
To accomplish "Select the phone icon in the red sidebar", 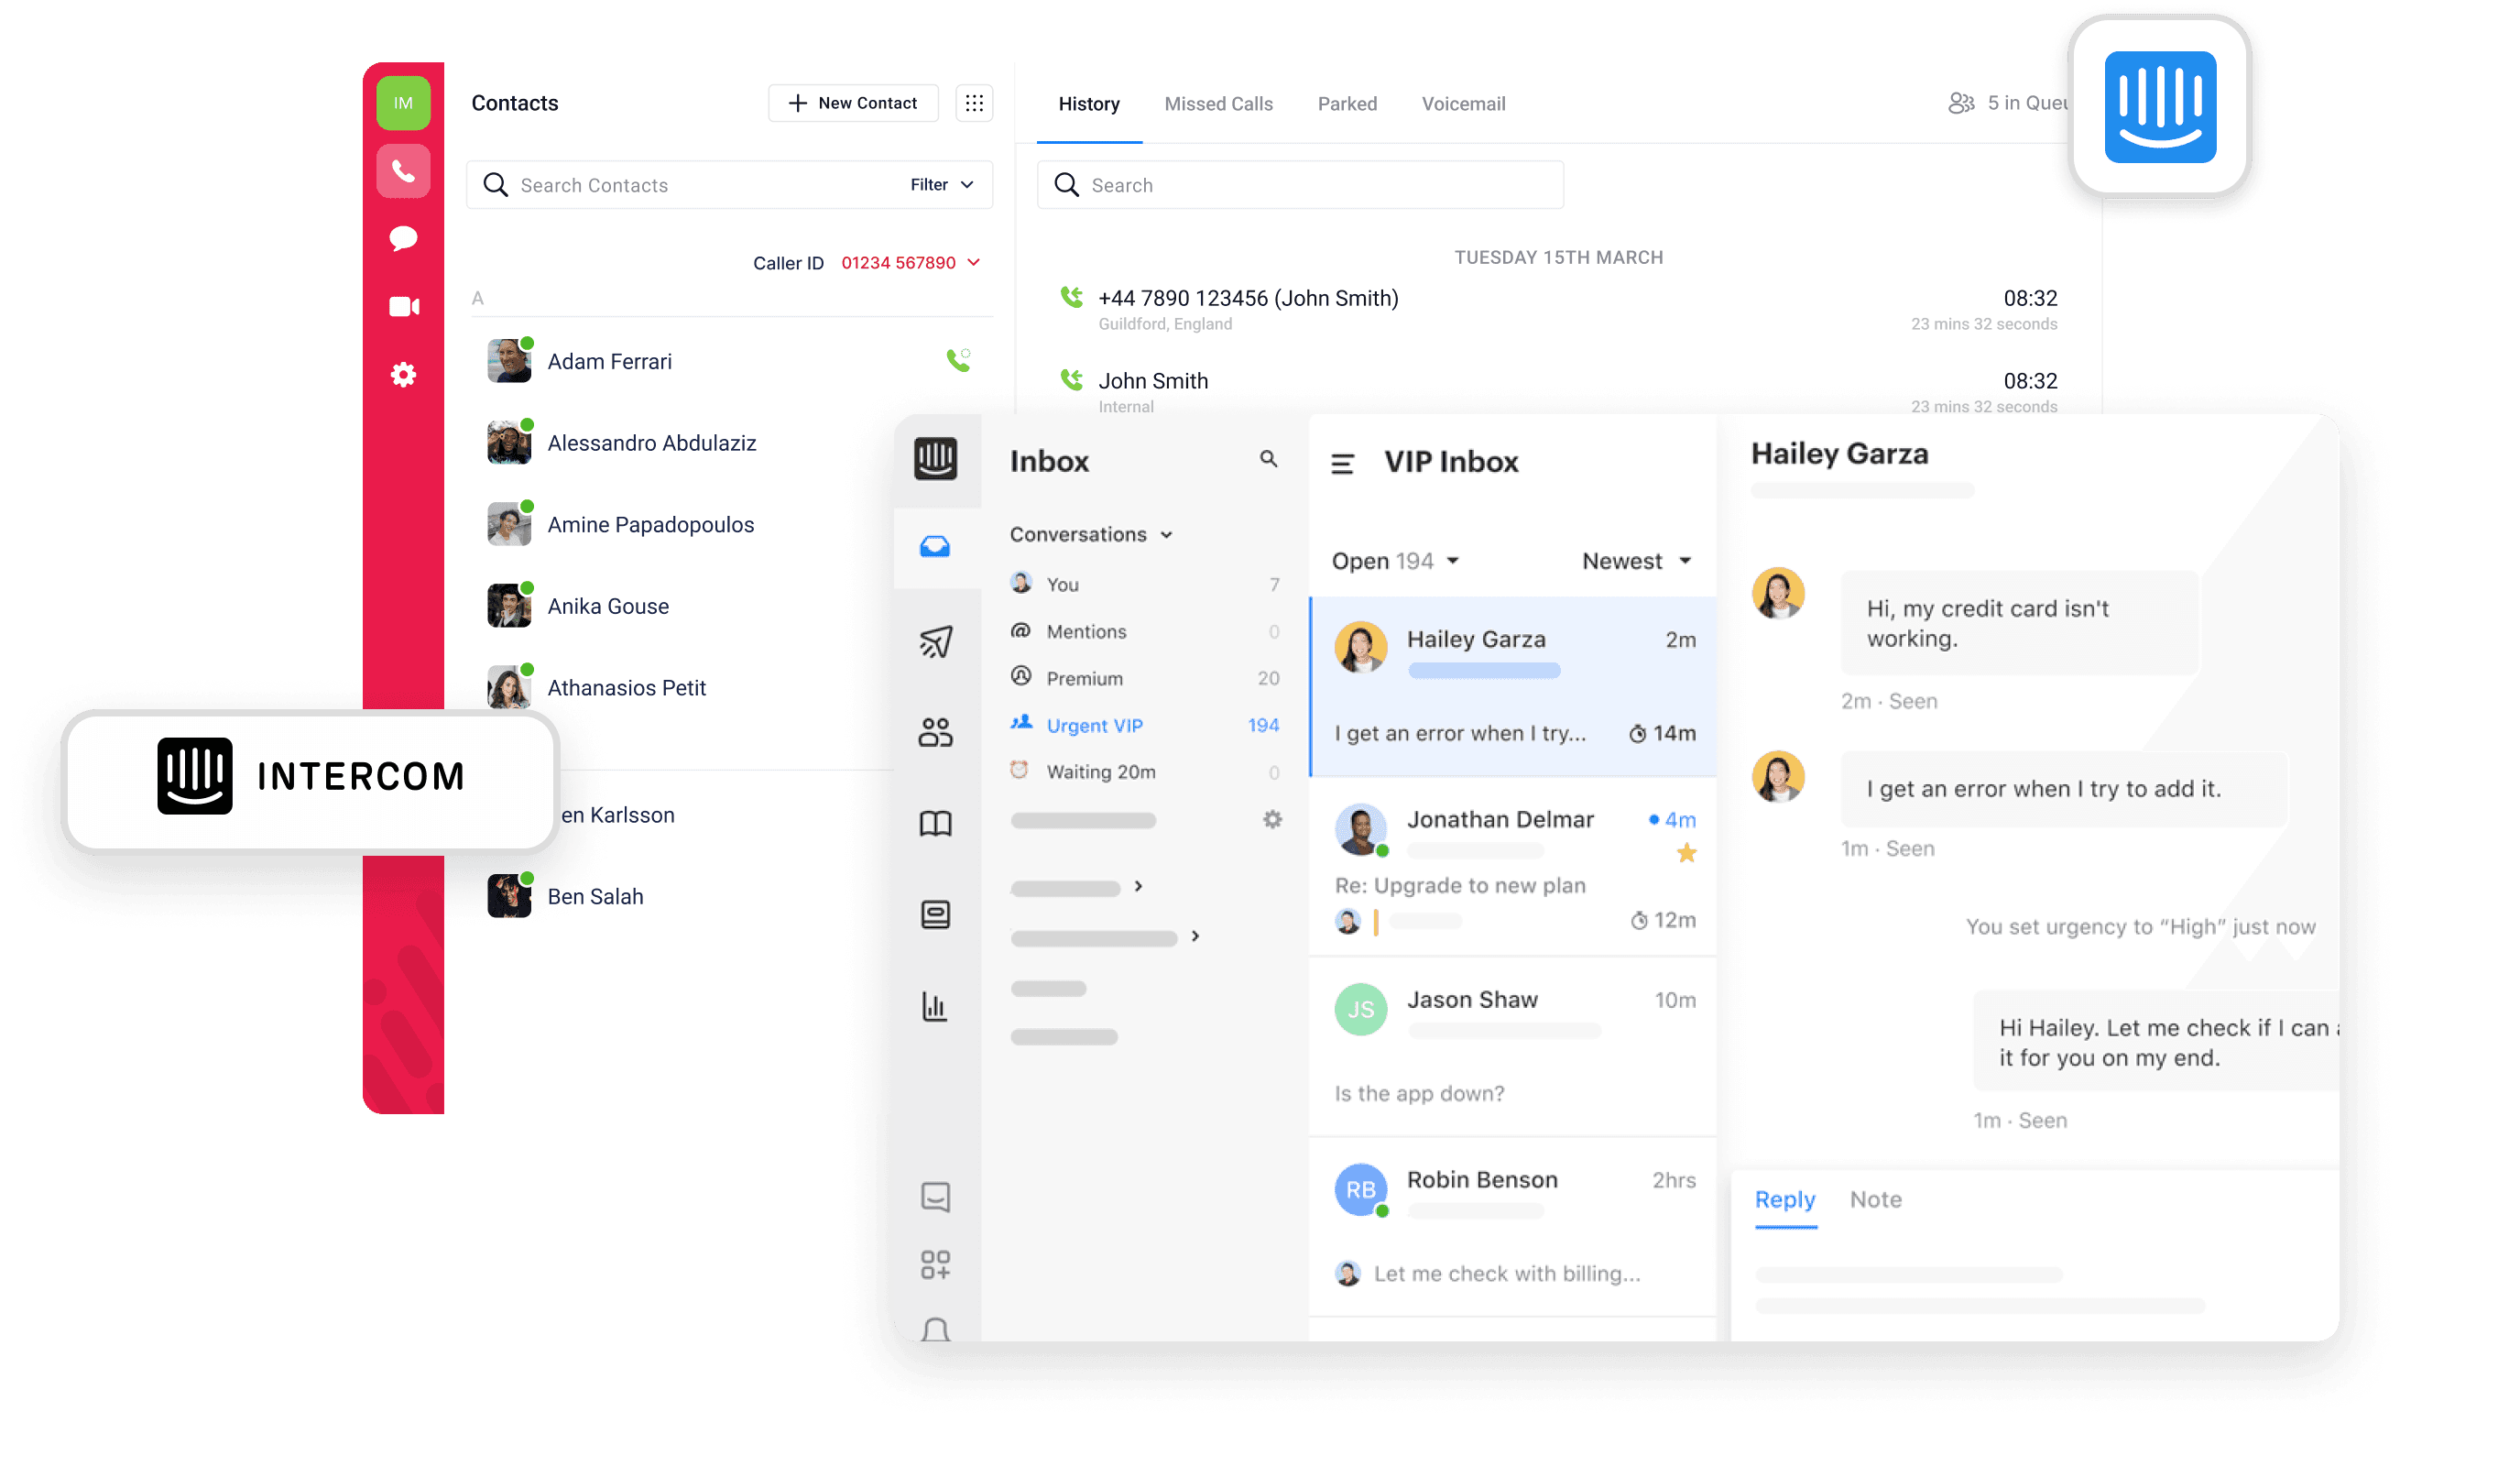I will point(403,170).
